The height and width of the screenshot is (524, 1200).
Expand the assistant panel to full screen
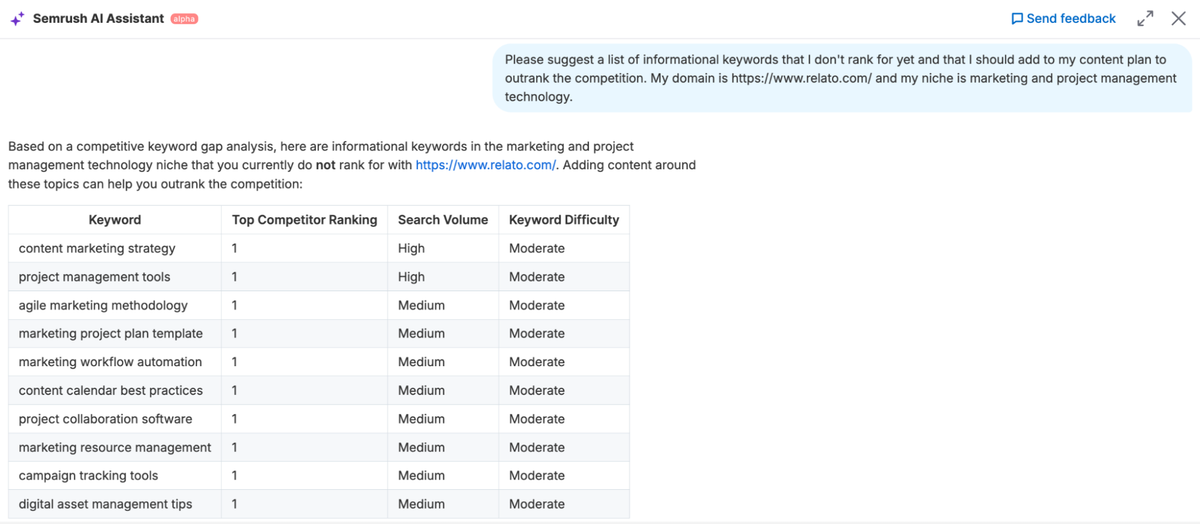pos(1145,19)
